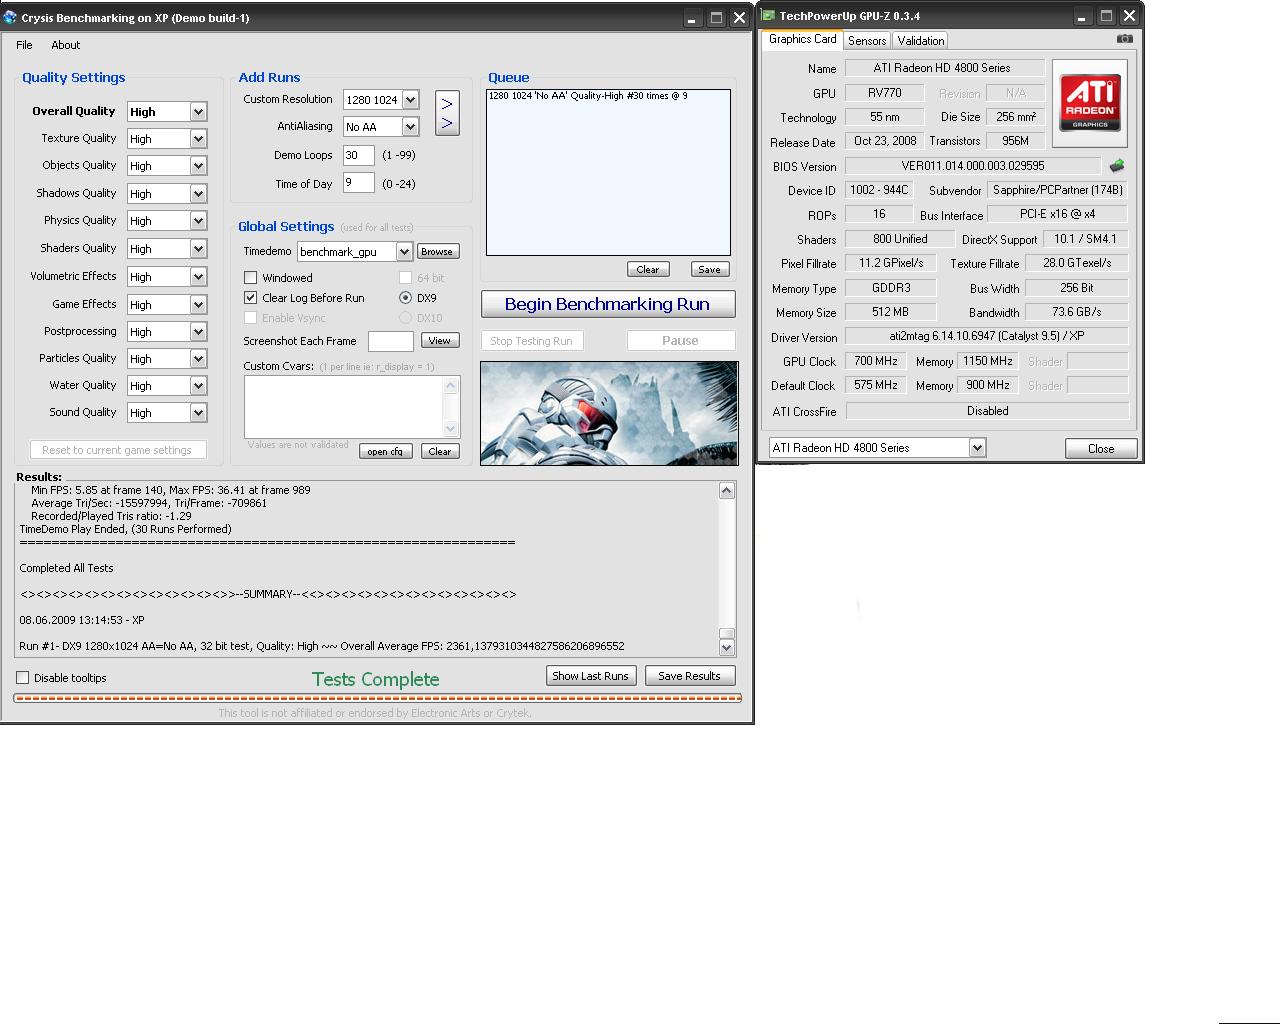The image size is (1280, 1024).
Task: Expand the Sound Quality dropdown
Action: pos(198,413)
